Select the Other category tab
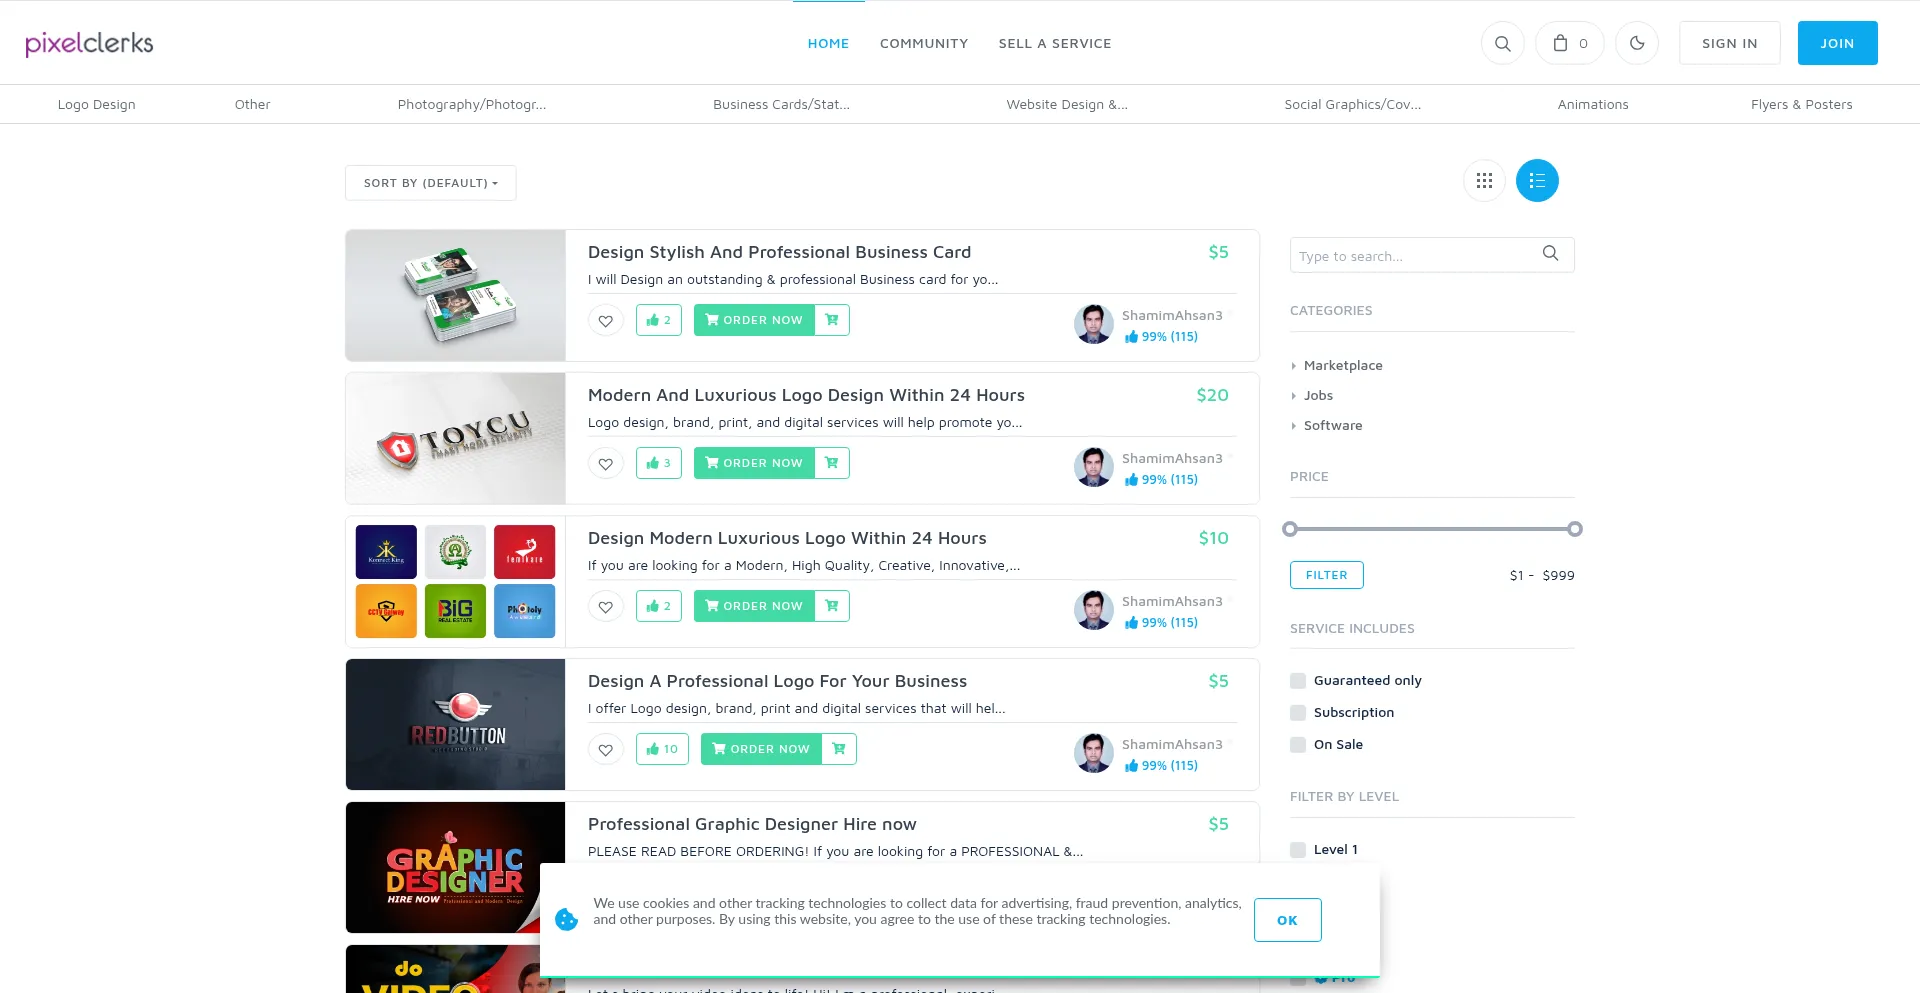Viewport: 1920px width, 993px height. 252,105
